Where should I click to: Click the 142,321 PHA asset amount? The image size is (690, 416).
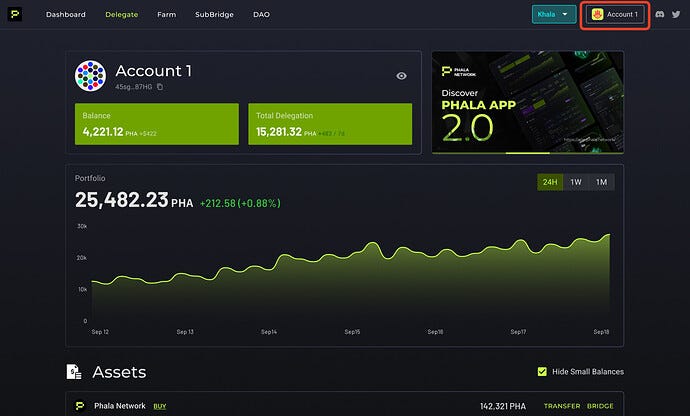(503, 406)
